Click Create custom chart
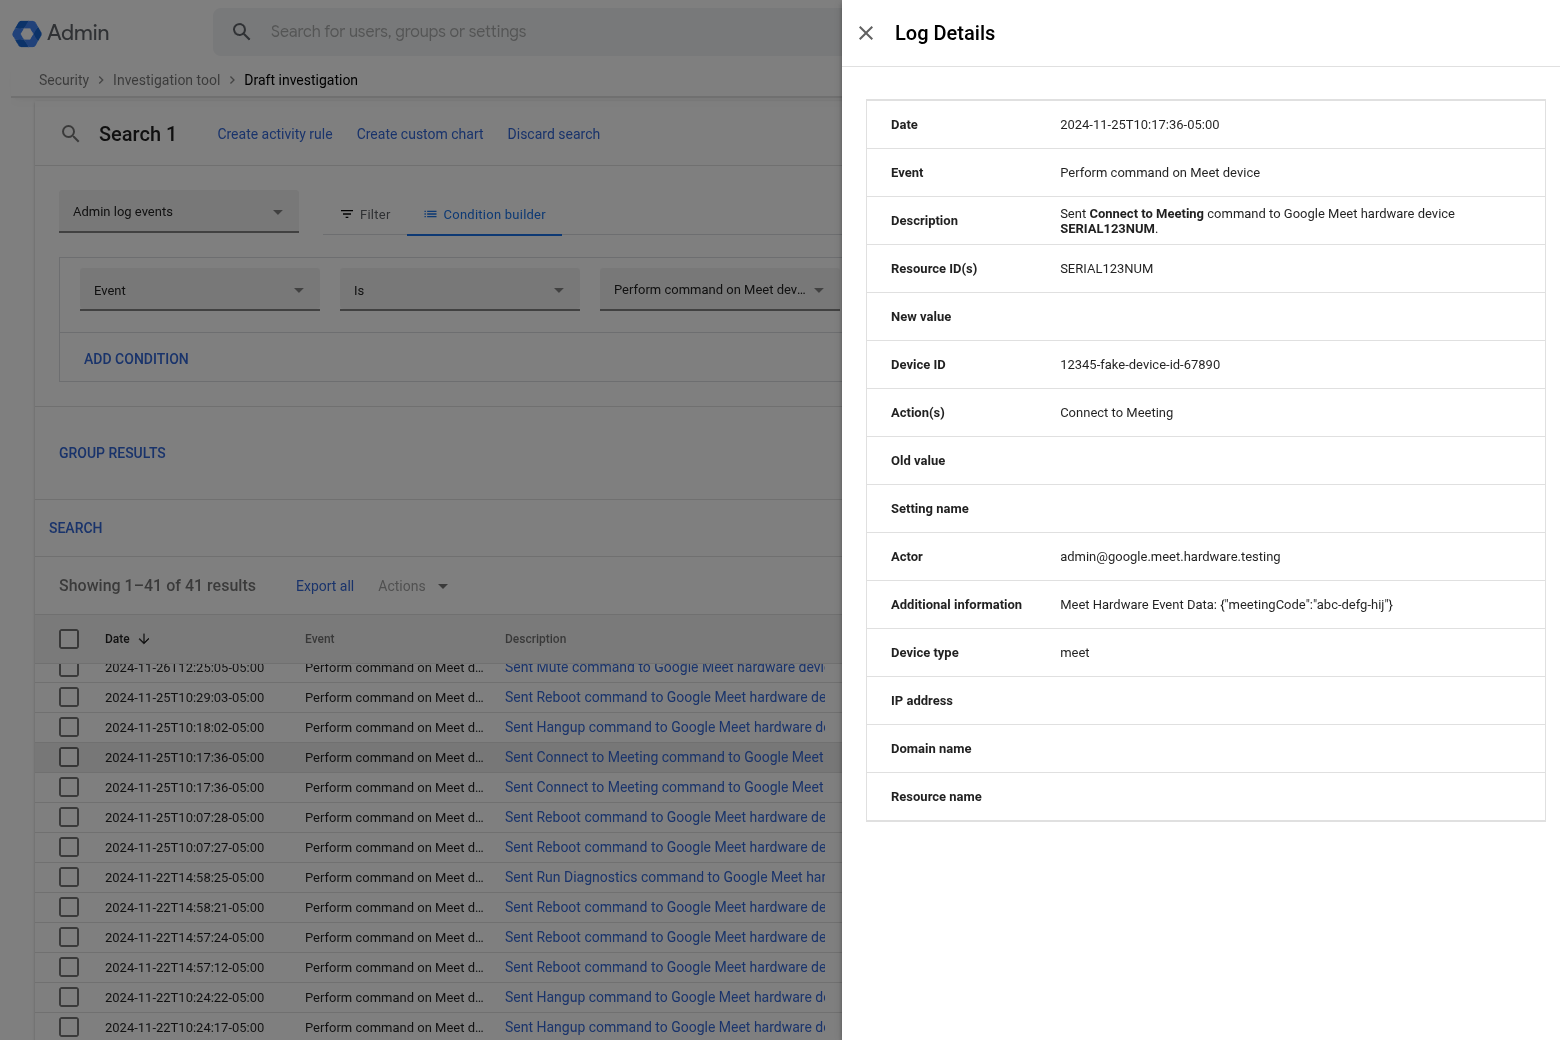This screenshot has width=1560, height=1048. pyautogui.click(x=420, y=134)
